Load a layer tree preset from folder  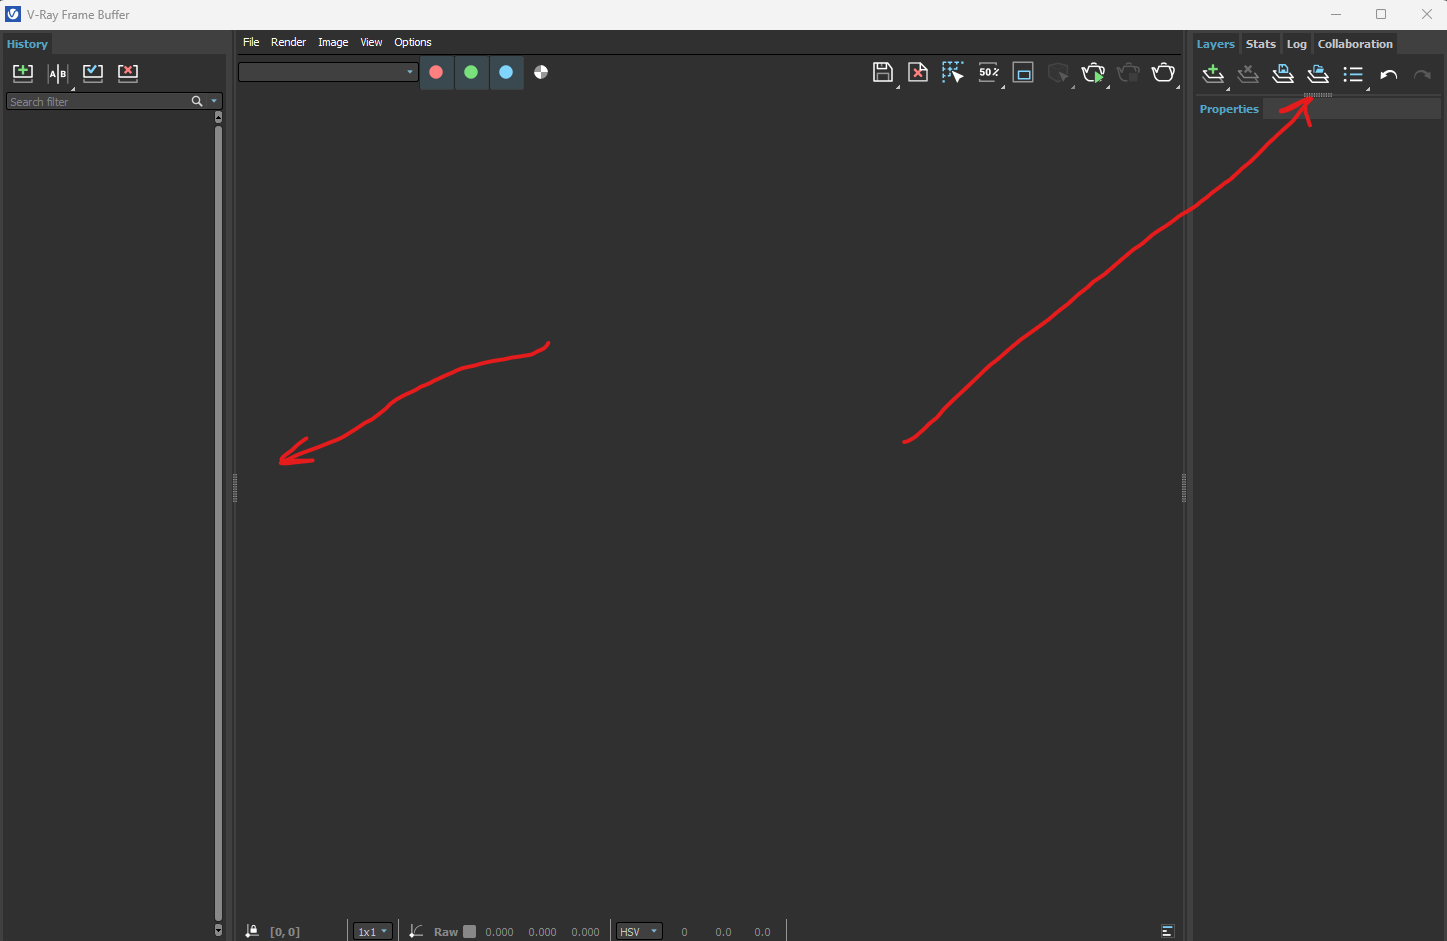pyautogui.click(x=1318, y=74)
